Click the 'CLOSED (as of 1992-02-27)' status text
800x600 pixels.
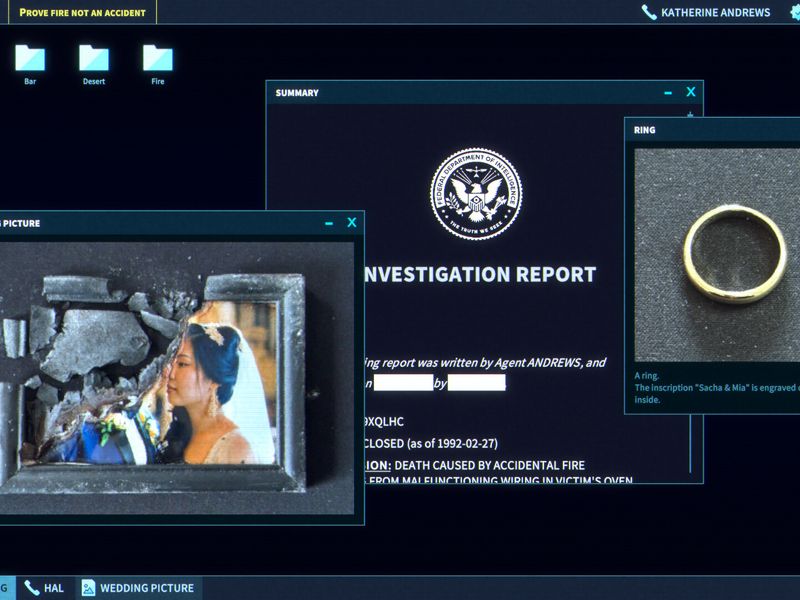pos(431,443)
